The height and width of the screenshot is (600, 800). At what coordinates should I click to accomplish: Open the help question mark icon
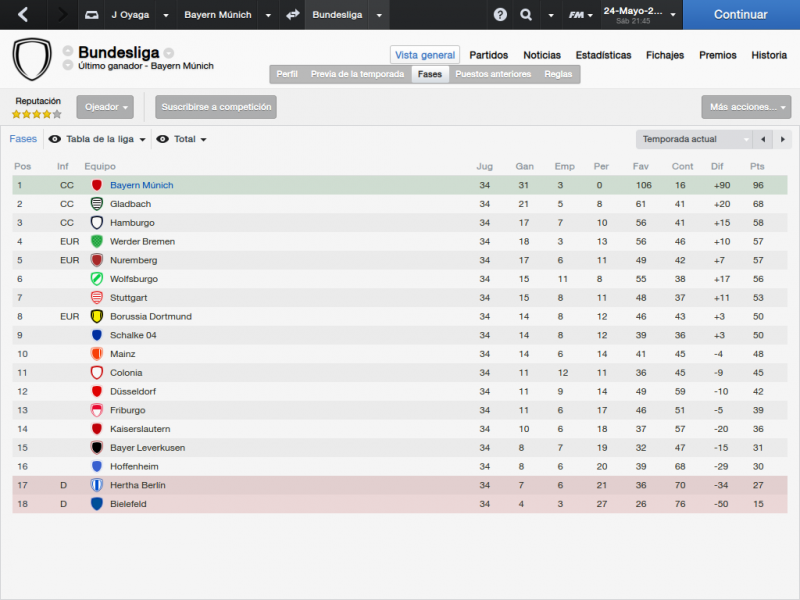click(500, 15)
